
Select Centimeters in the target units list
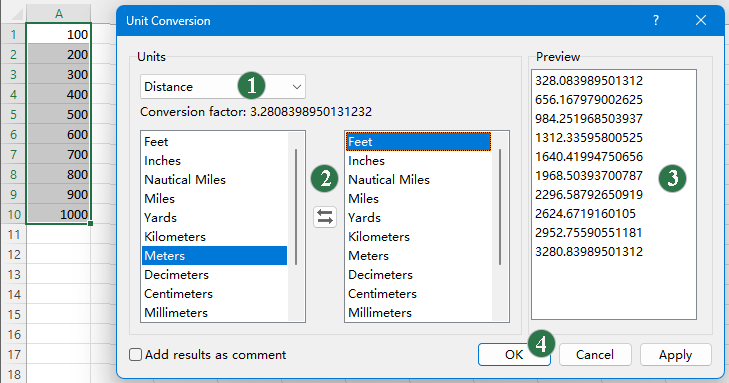[418, 294]
